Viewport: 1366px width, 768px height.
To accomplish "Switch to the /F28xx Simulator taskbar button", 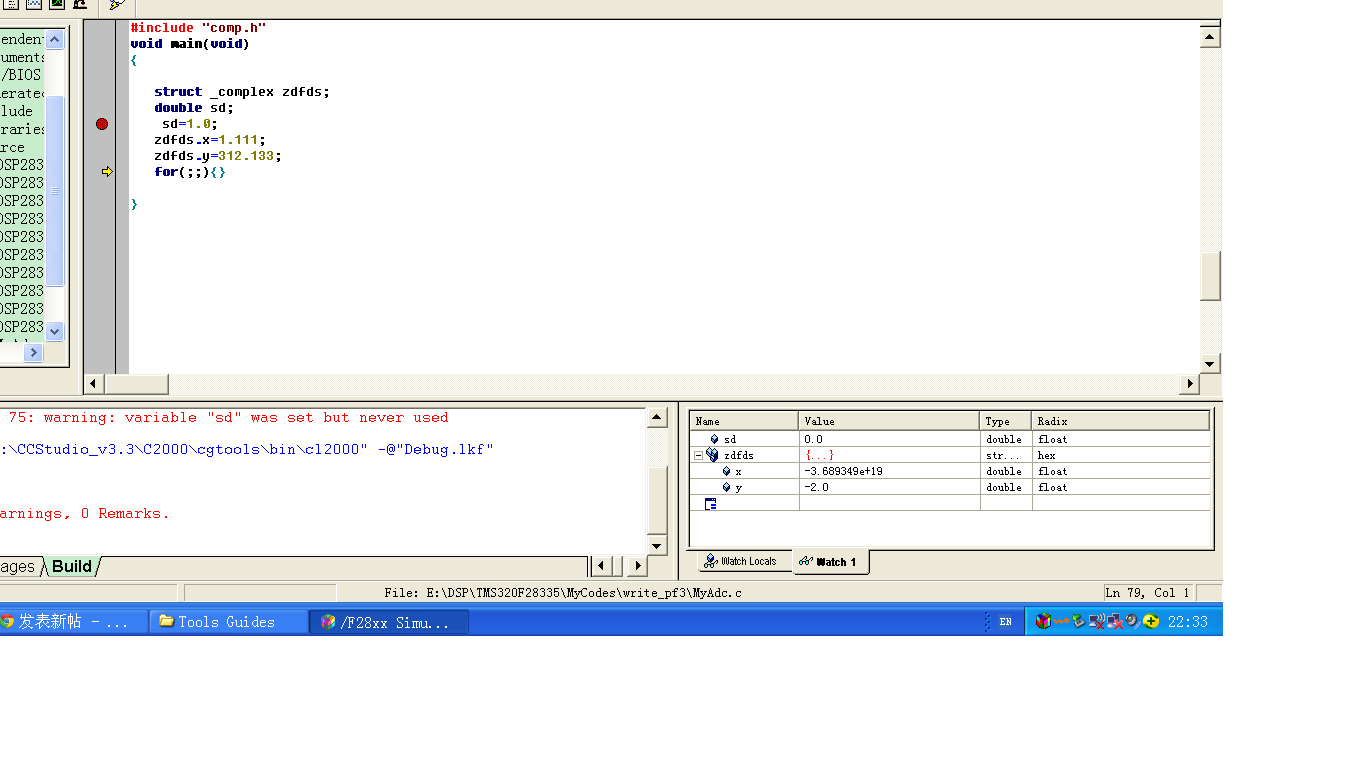I will [388, 622].
